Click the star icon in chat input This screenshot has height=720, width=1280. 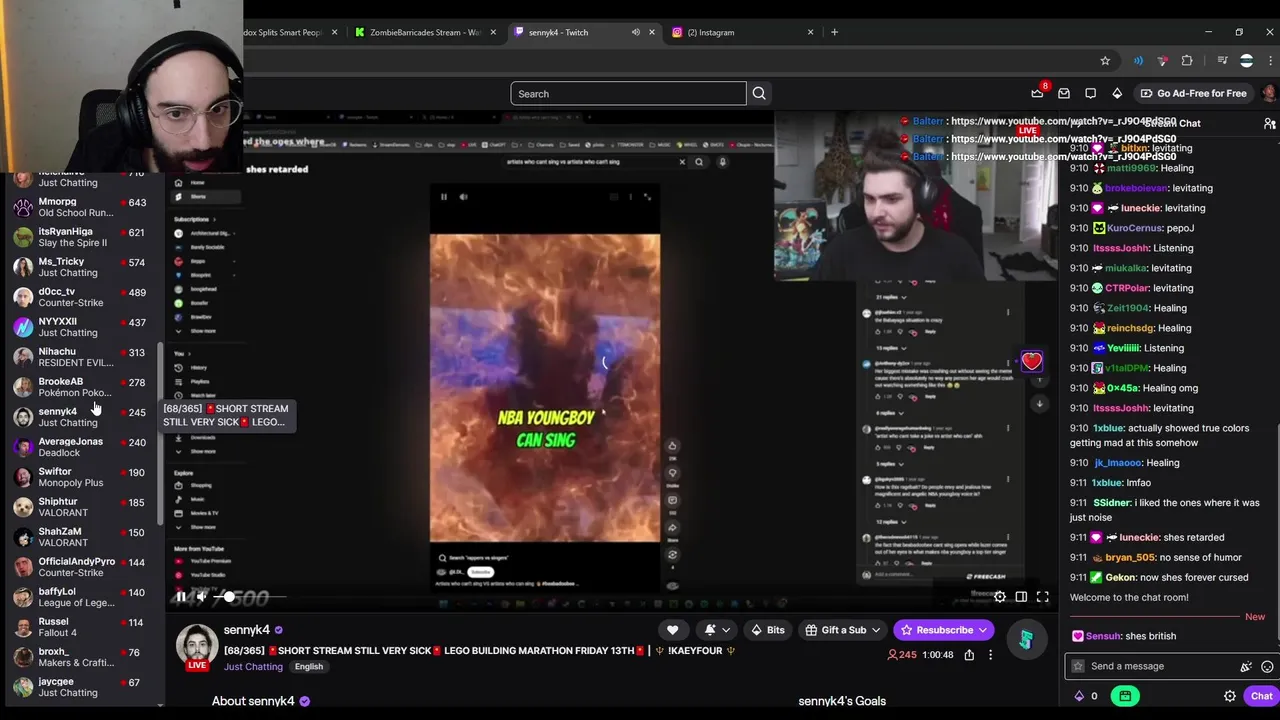click(x=1078, y=666)
